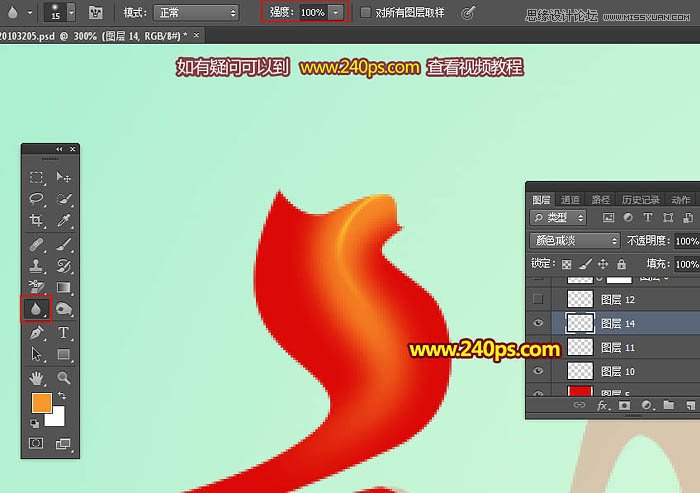Collapse toolbox with double arrows

[59, 149]
